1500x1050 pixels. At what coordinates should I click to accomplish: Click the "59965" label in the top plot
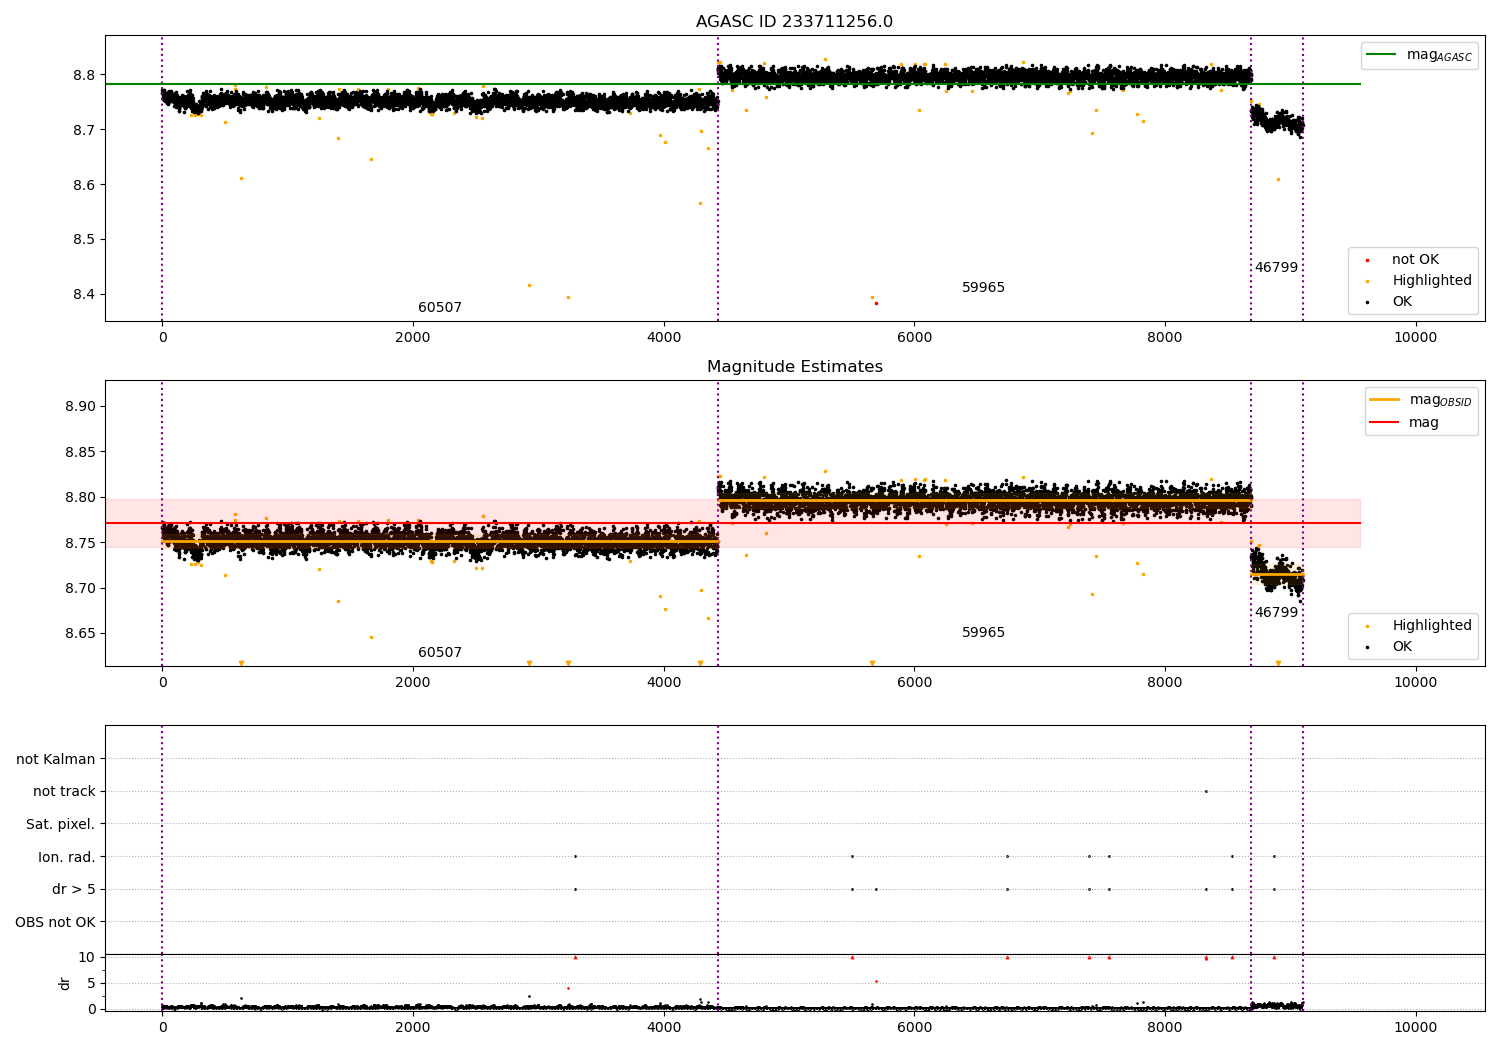coord(983,288)
